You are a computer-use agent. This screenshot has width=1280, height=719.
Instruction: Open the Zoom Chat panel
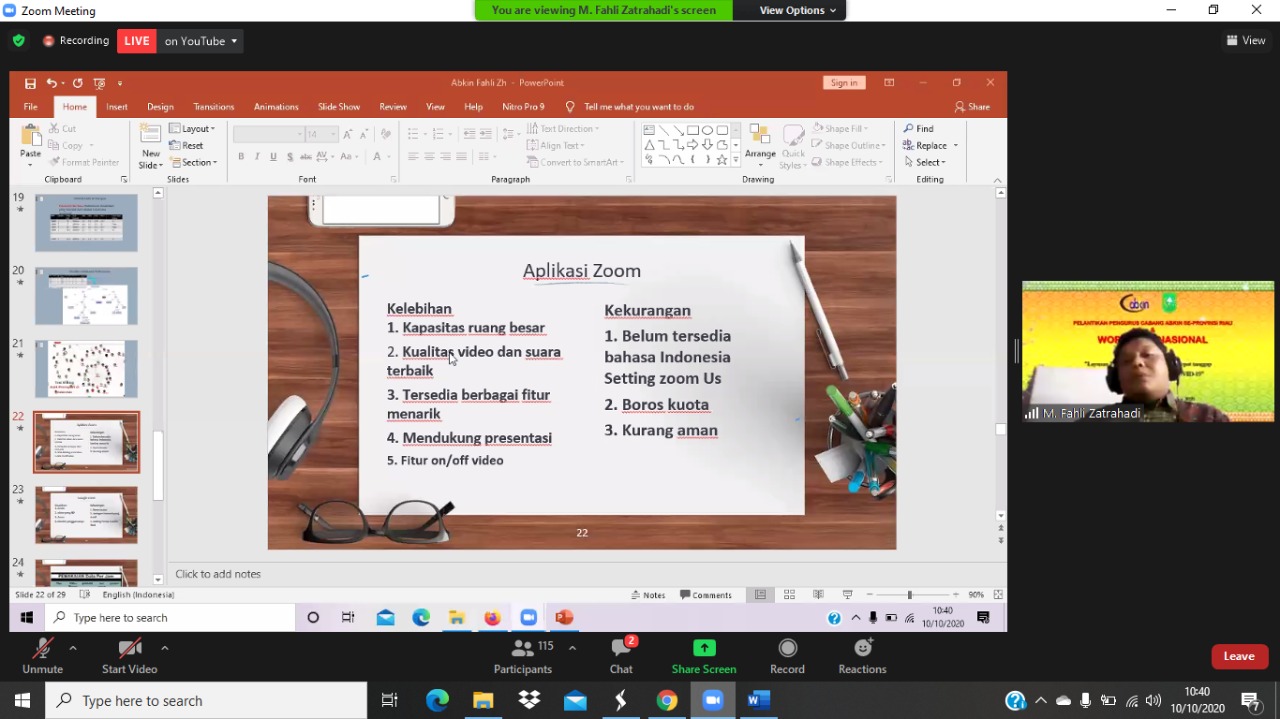(x=621, y=656)
